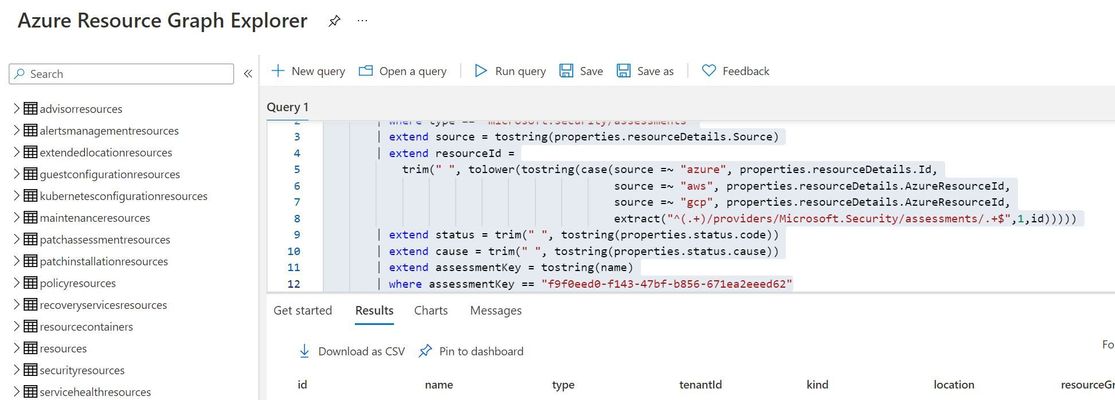Click editor line number 9
This screenshot has width=1115, height=400.
click(x=297, y=235)
